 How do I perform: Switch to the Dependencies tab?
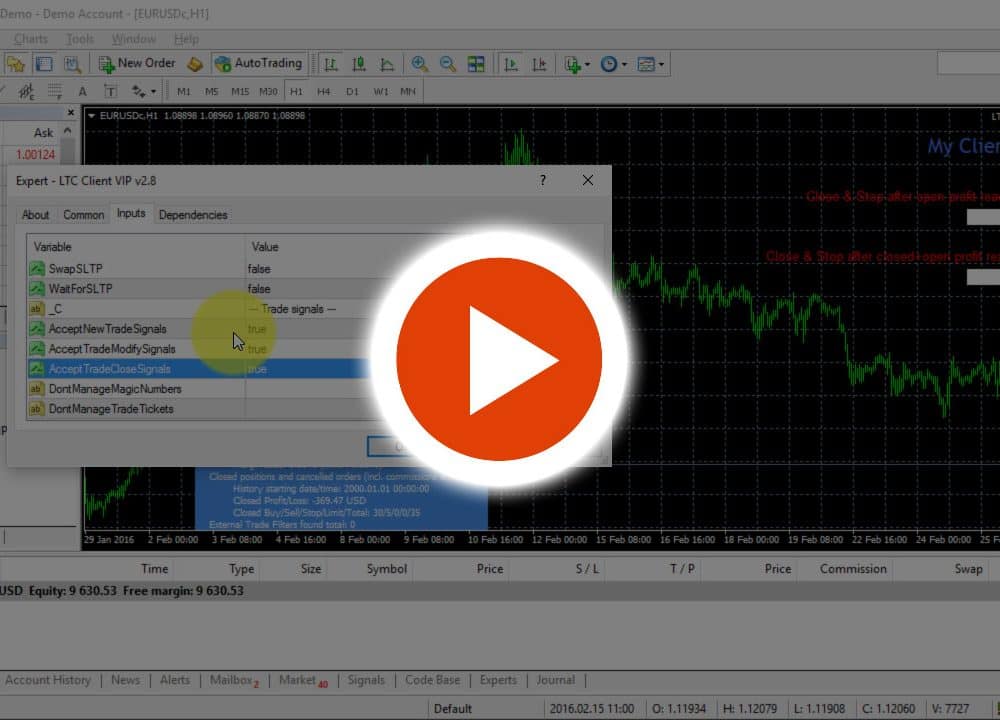coord(193,215)
